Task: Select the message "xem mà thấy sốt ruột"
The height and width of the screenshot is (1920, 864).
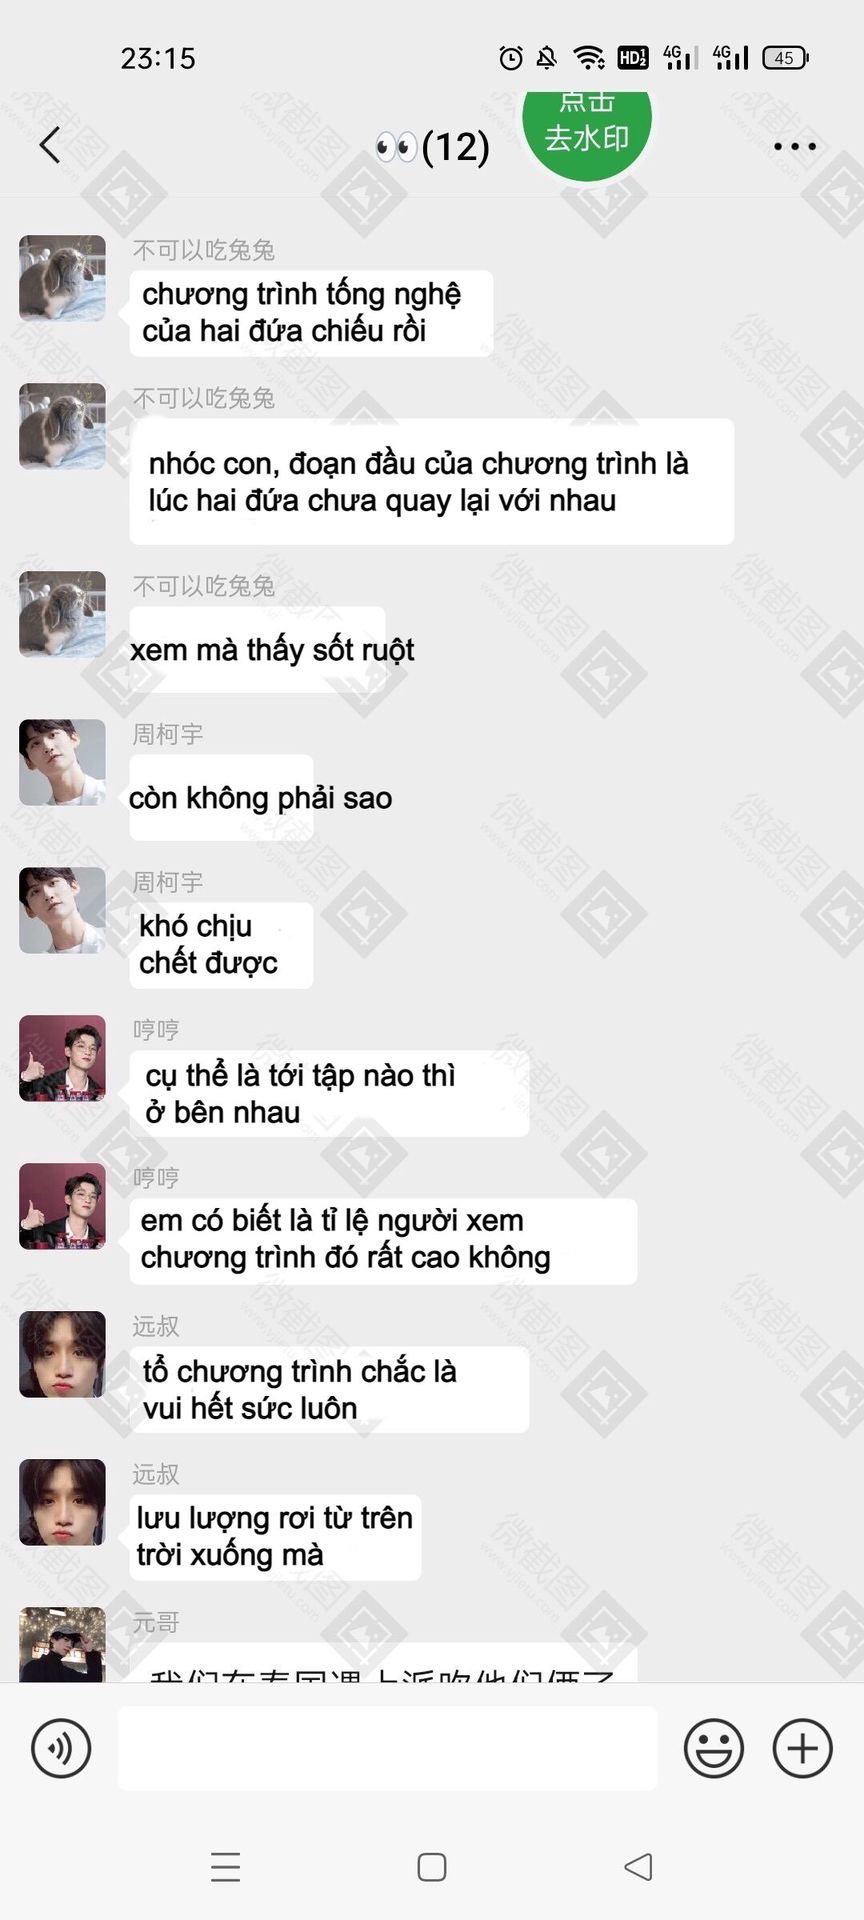Action: [x=258, y=649]
